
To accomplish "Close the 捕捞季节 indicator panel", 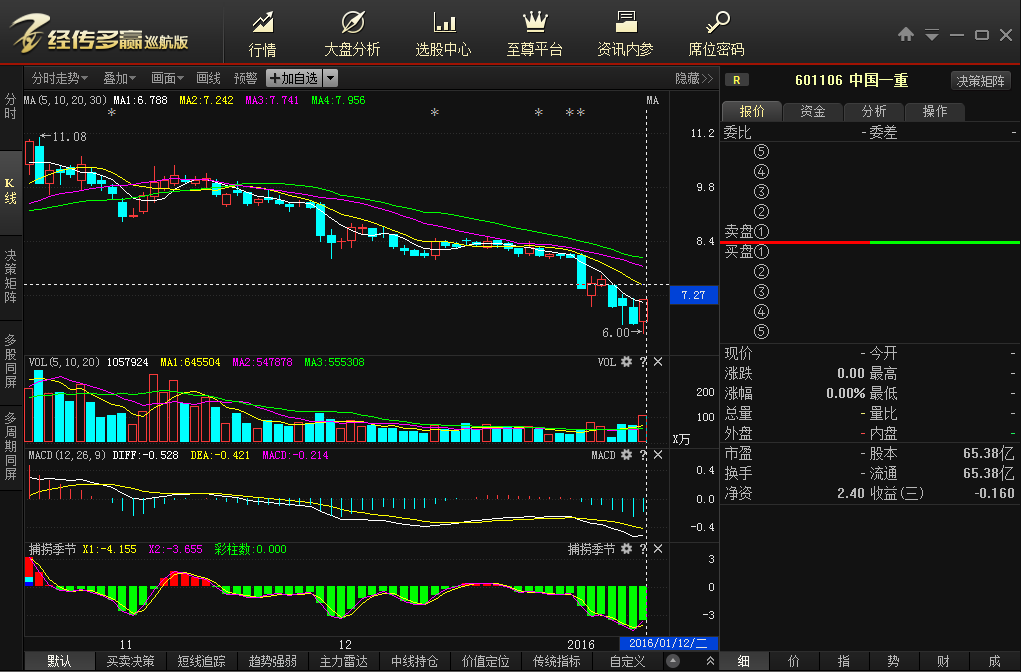I will pyautogui.click(x=658, y=549).
